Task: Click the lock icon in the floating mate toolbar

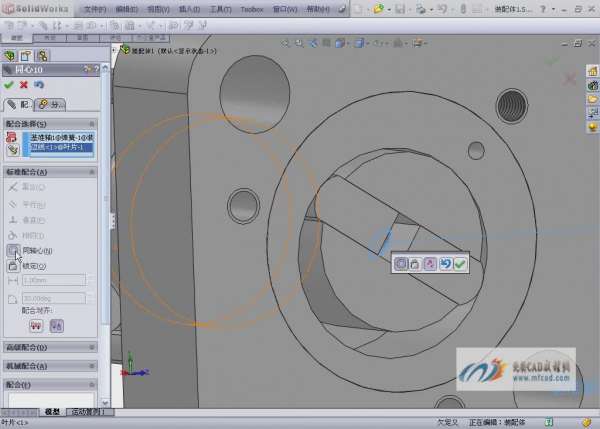Action: [414, 263]
